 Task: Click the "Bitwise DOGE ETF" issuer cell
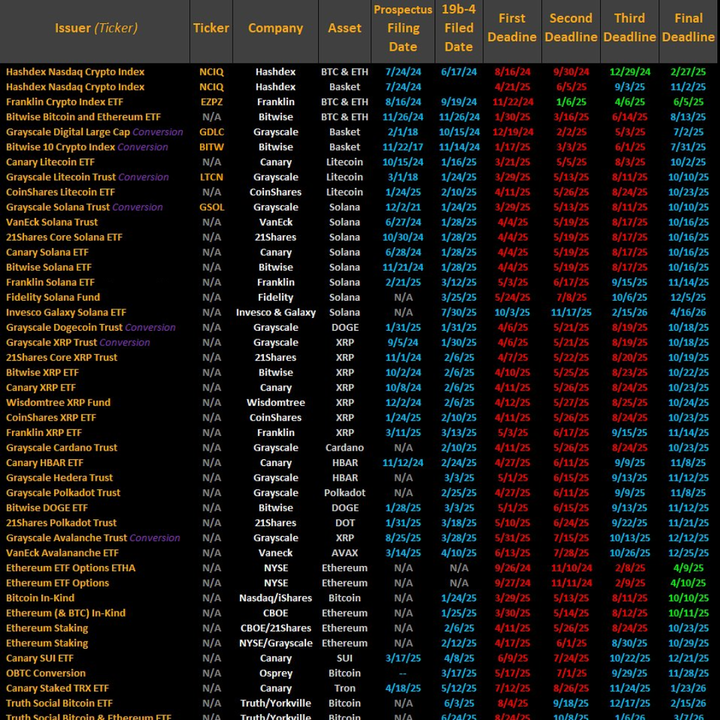47,508
